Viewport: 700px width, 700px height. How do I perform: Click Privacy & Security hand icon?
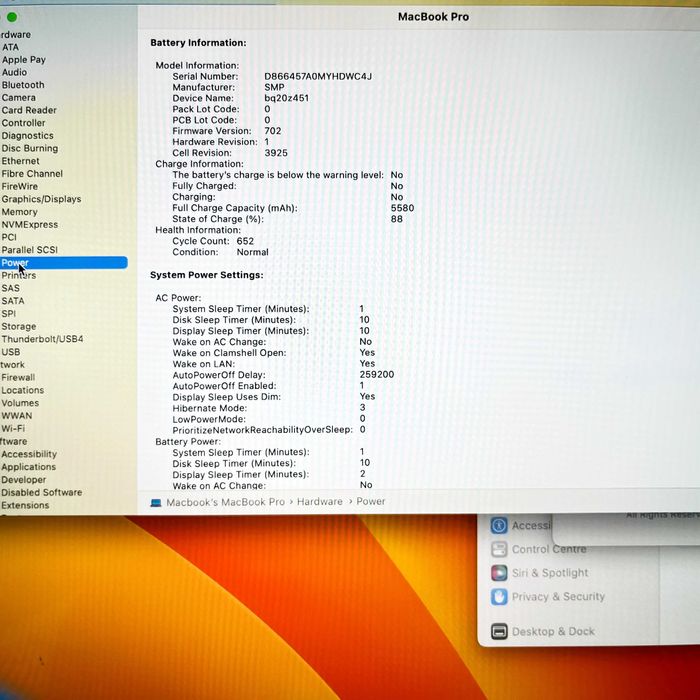[499, 597]
